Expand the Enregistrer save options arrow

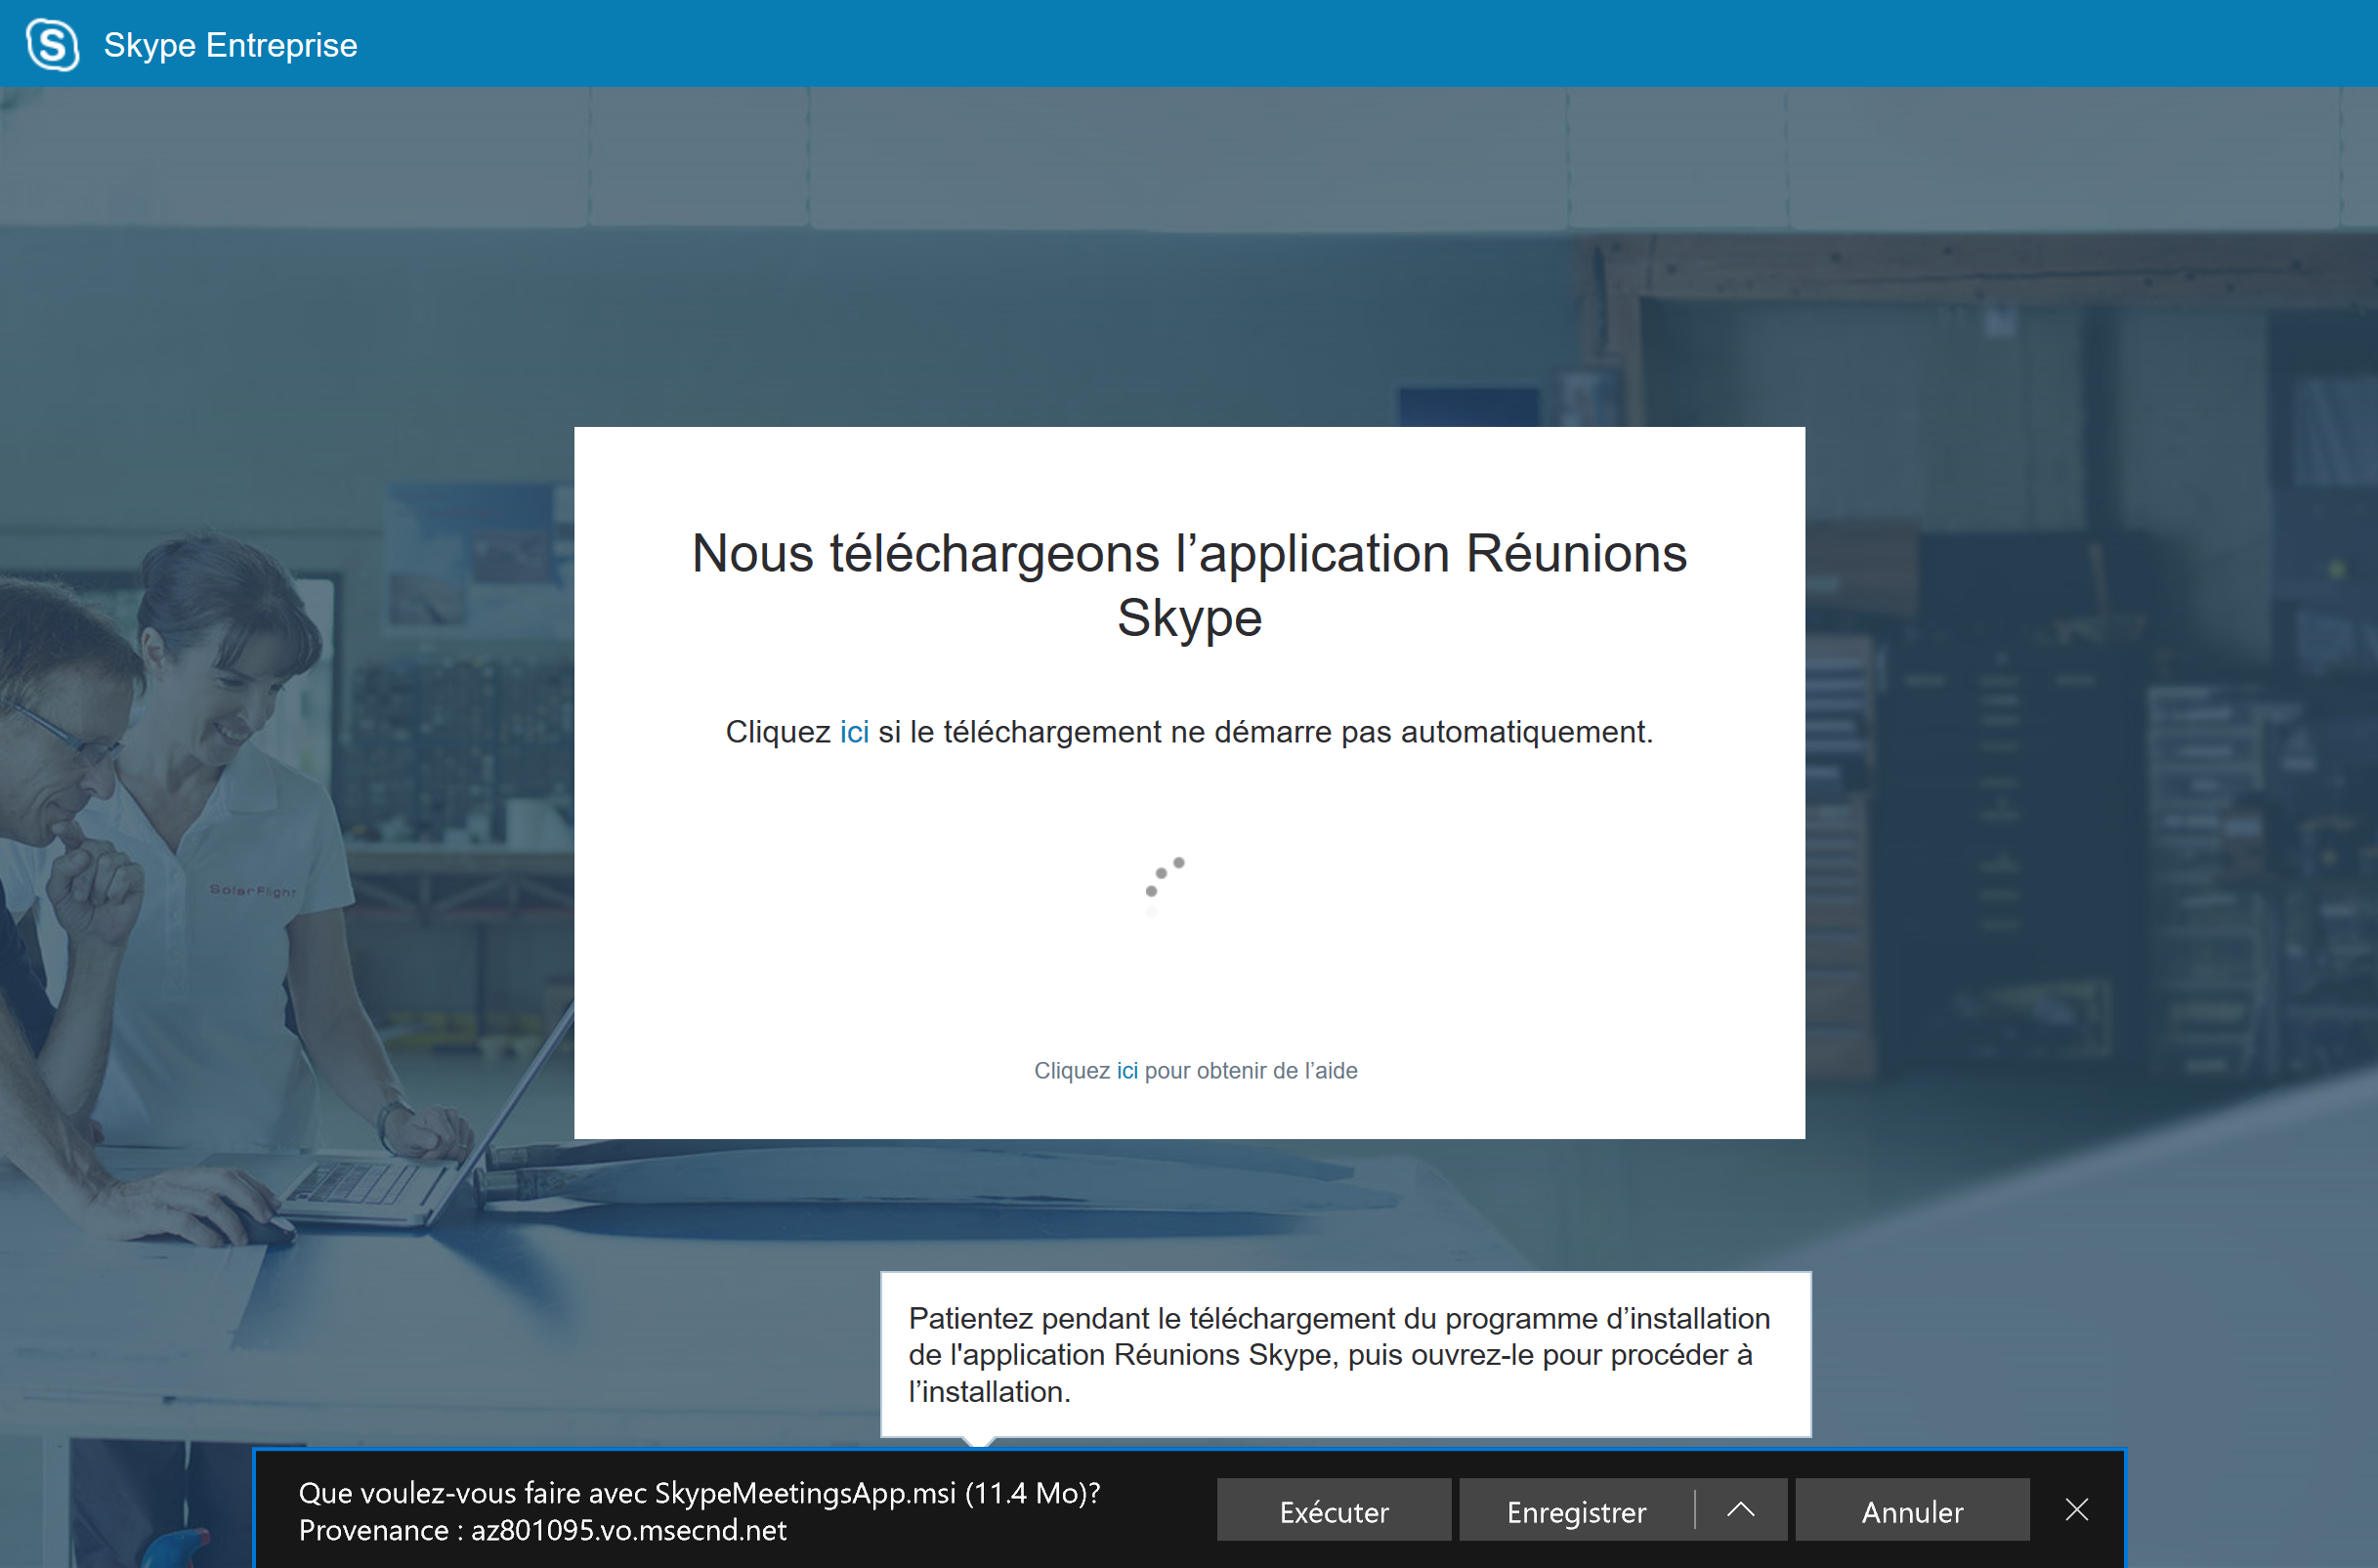pos(1740,1510)
